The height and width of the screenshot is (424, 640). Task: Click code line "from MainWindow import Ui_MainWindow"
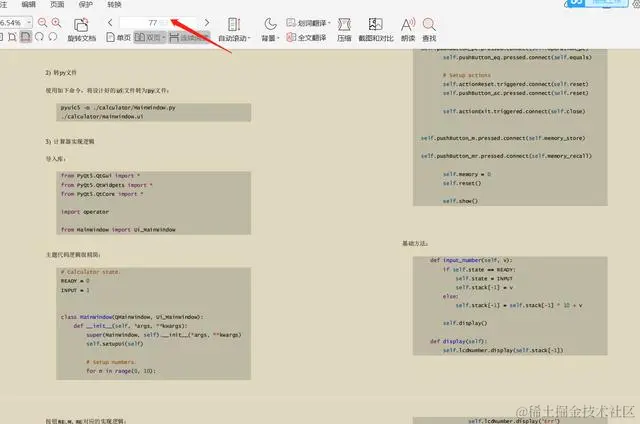(118, 230)
